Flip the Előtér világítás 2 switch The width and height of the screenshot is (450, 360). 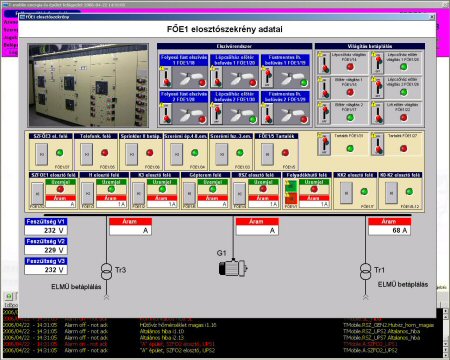pyautogui.click(x=324, y=113)
